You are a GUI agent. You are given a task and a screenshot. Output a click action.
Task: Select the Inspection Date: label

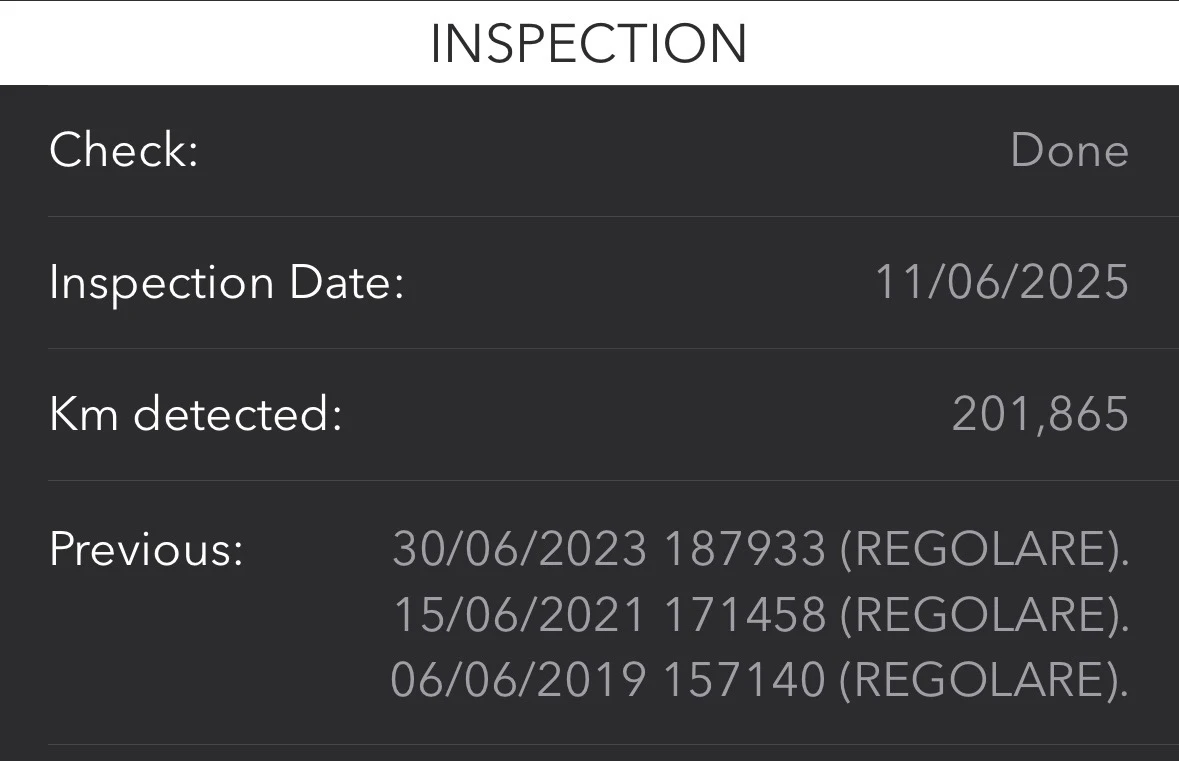tap(226, 283)
